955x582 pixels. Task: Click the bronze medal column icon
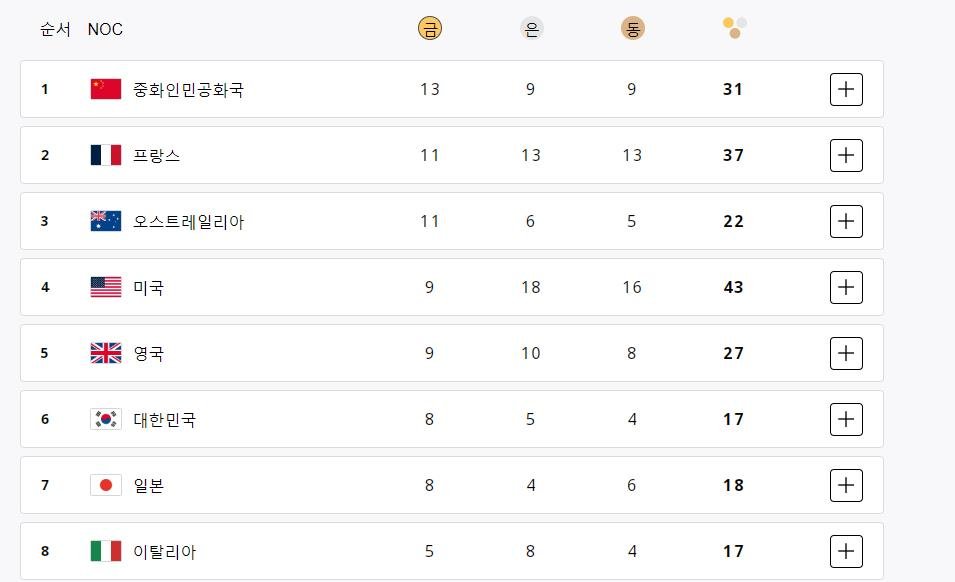pos(632,29)
